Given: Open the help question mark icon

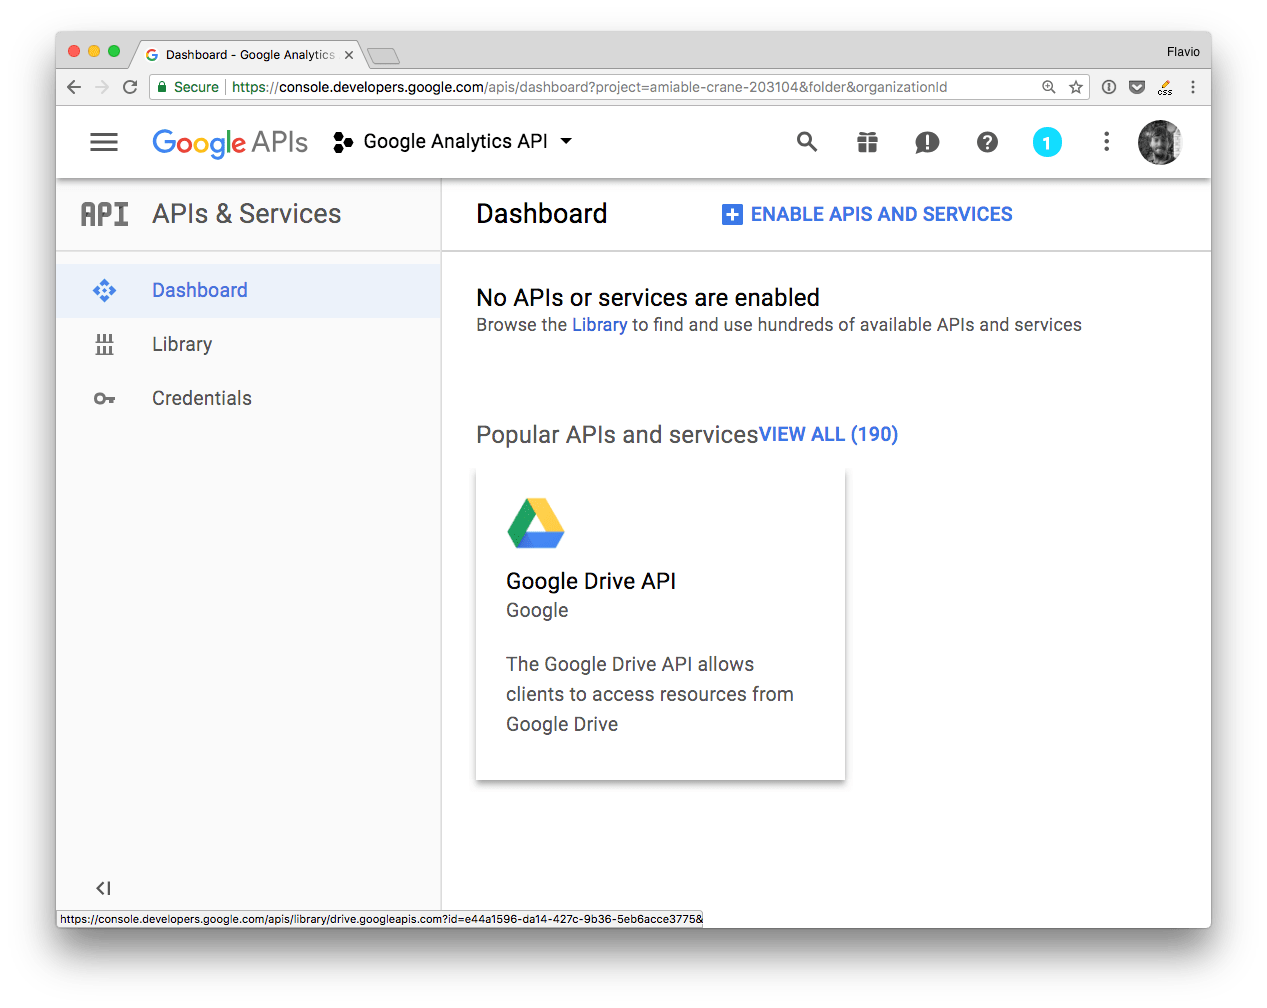Looking at the screenshot, I should (x=987, y=141).
